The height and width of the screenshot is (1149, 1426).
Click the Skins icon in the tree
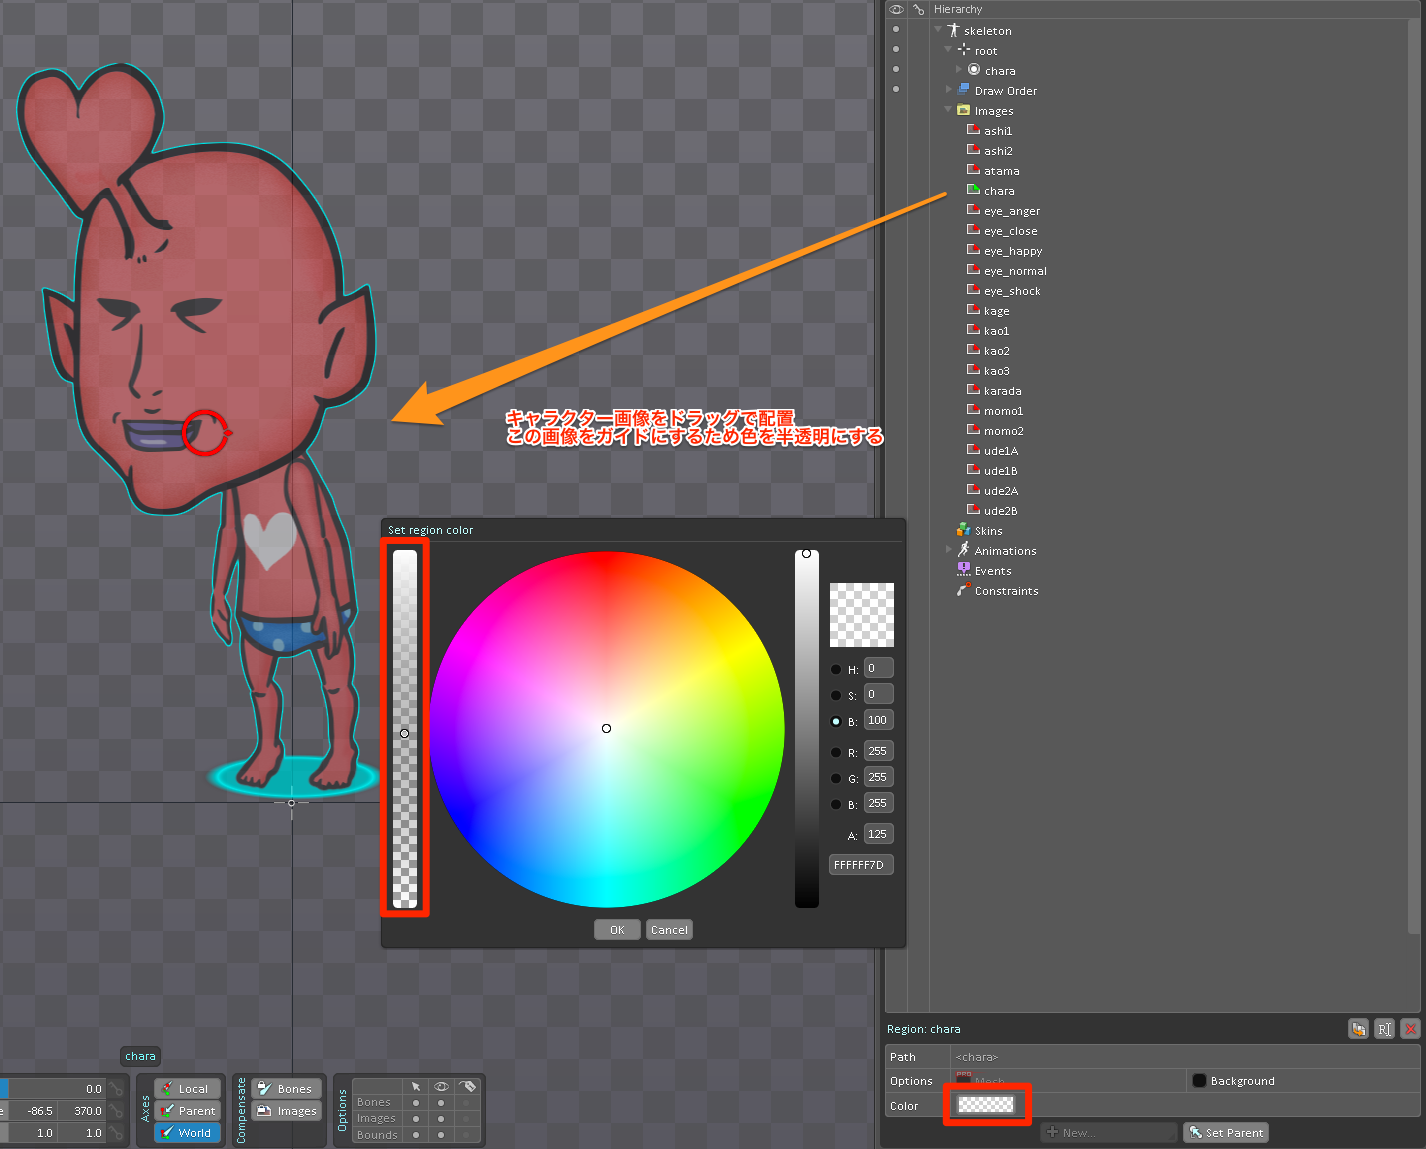(964, 529)
